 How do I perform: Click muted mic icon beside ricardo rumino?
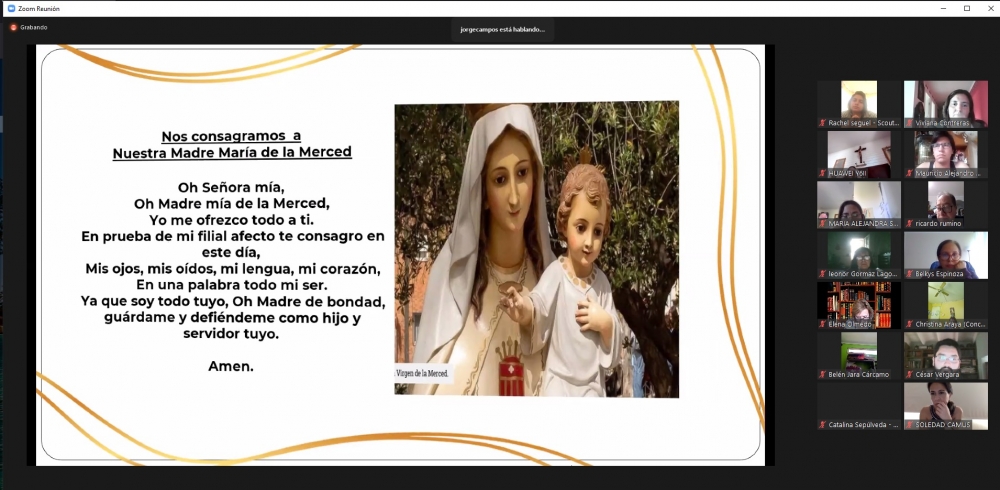[x=910, y=224]
